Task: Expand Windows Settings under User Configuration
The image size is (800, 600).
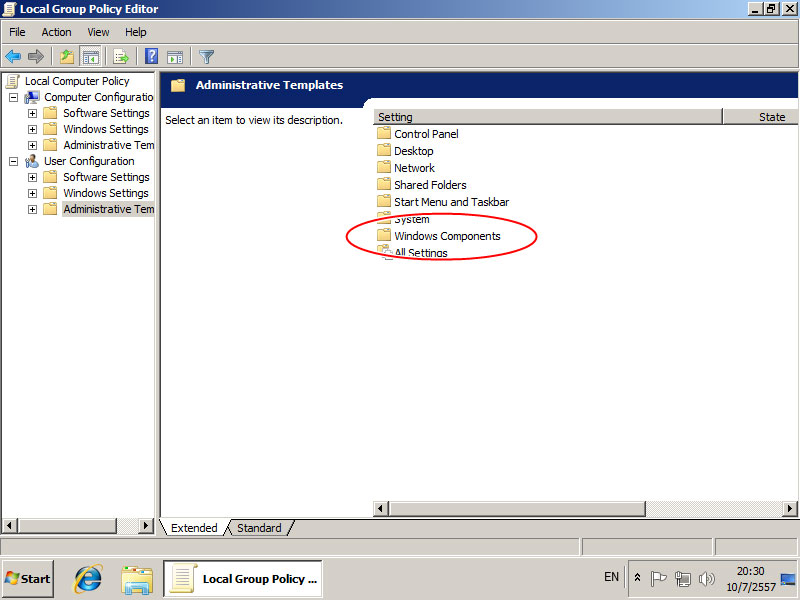Action: [x=32, y=193]
